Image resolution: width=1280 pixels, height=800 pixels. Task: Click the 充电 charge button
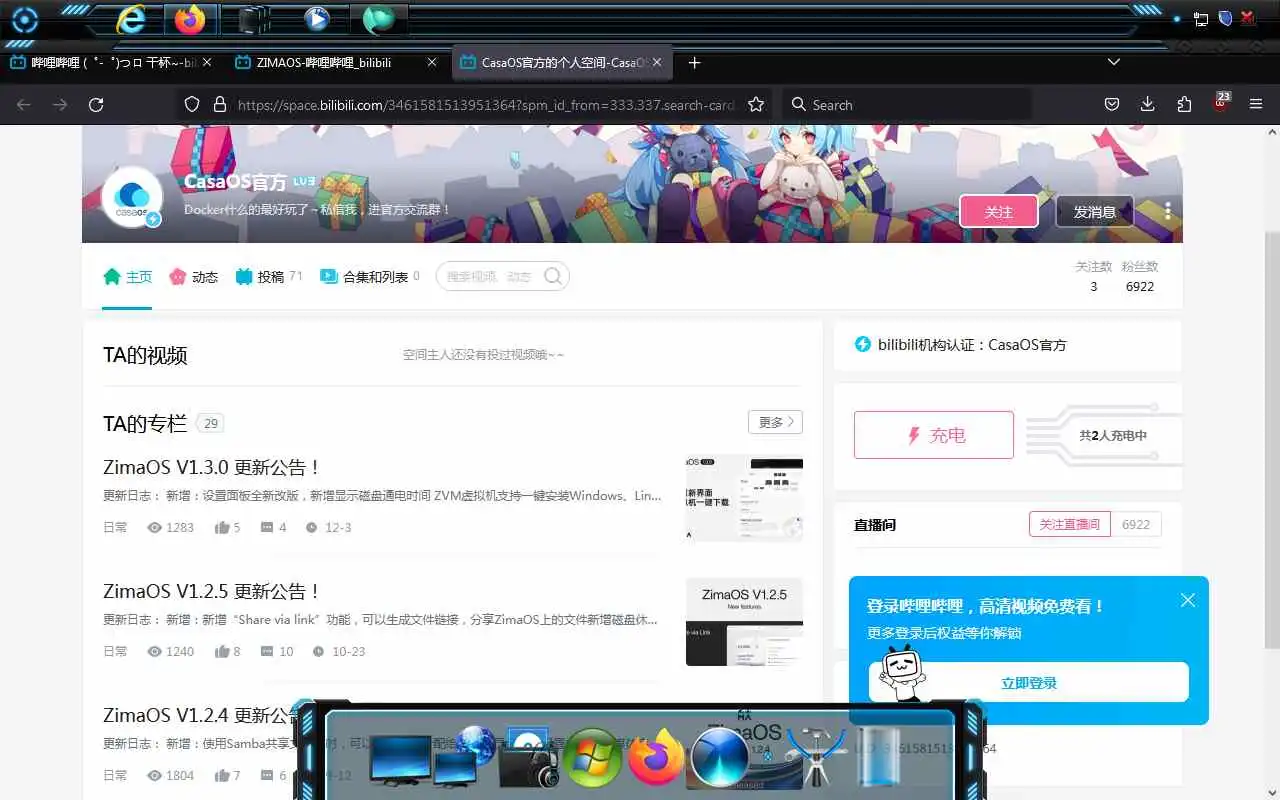(x=934, y=435)
